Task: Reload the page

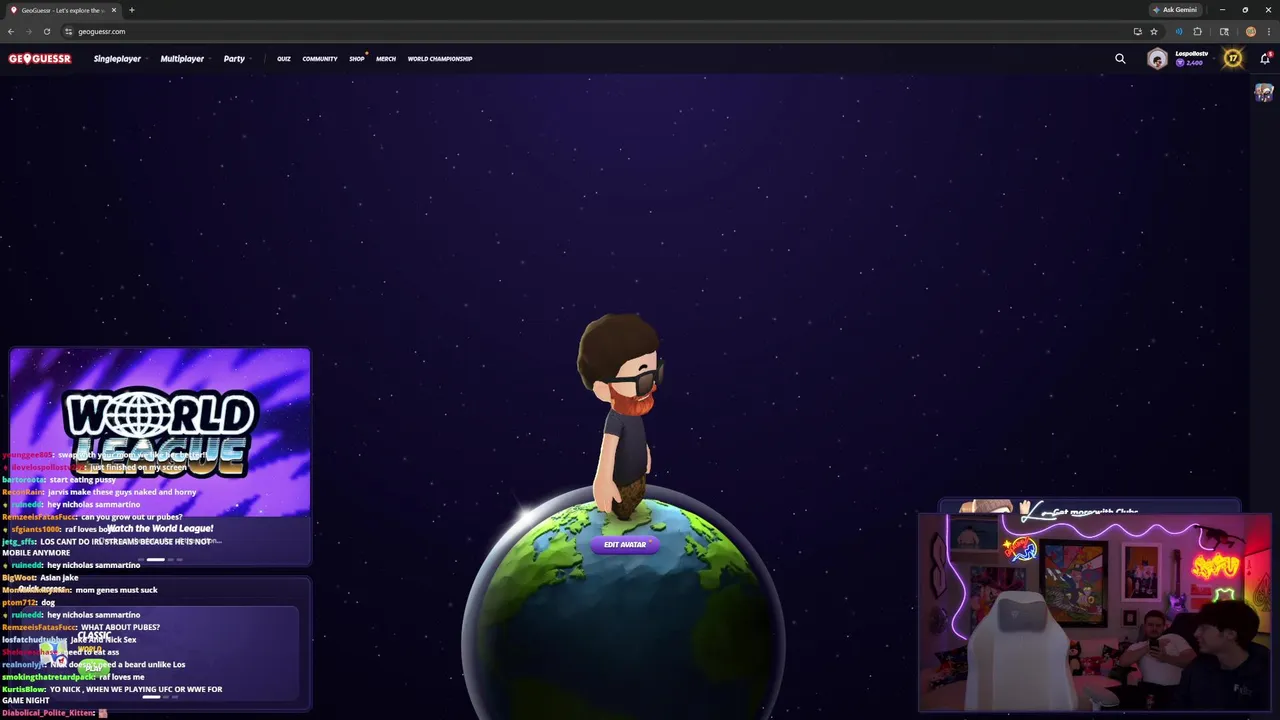Action: click(x=46, y=31)
